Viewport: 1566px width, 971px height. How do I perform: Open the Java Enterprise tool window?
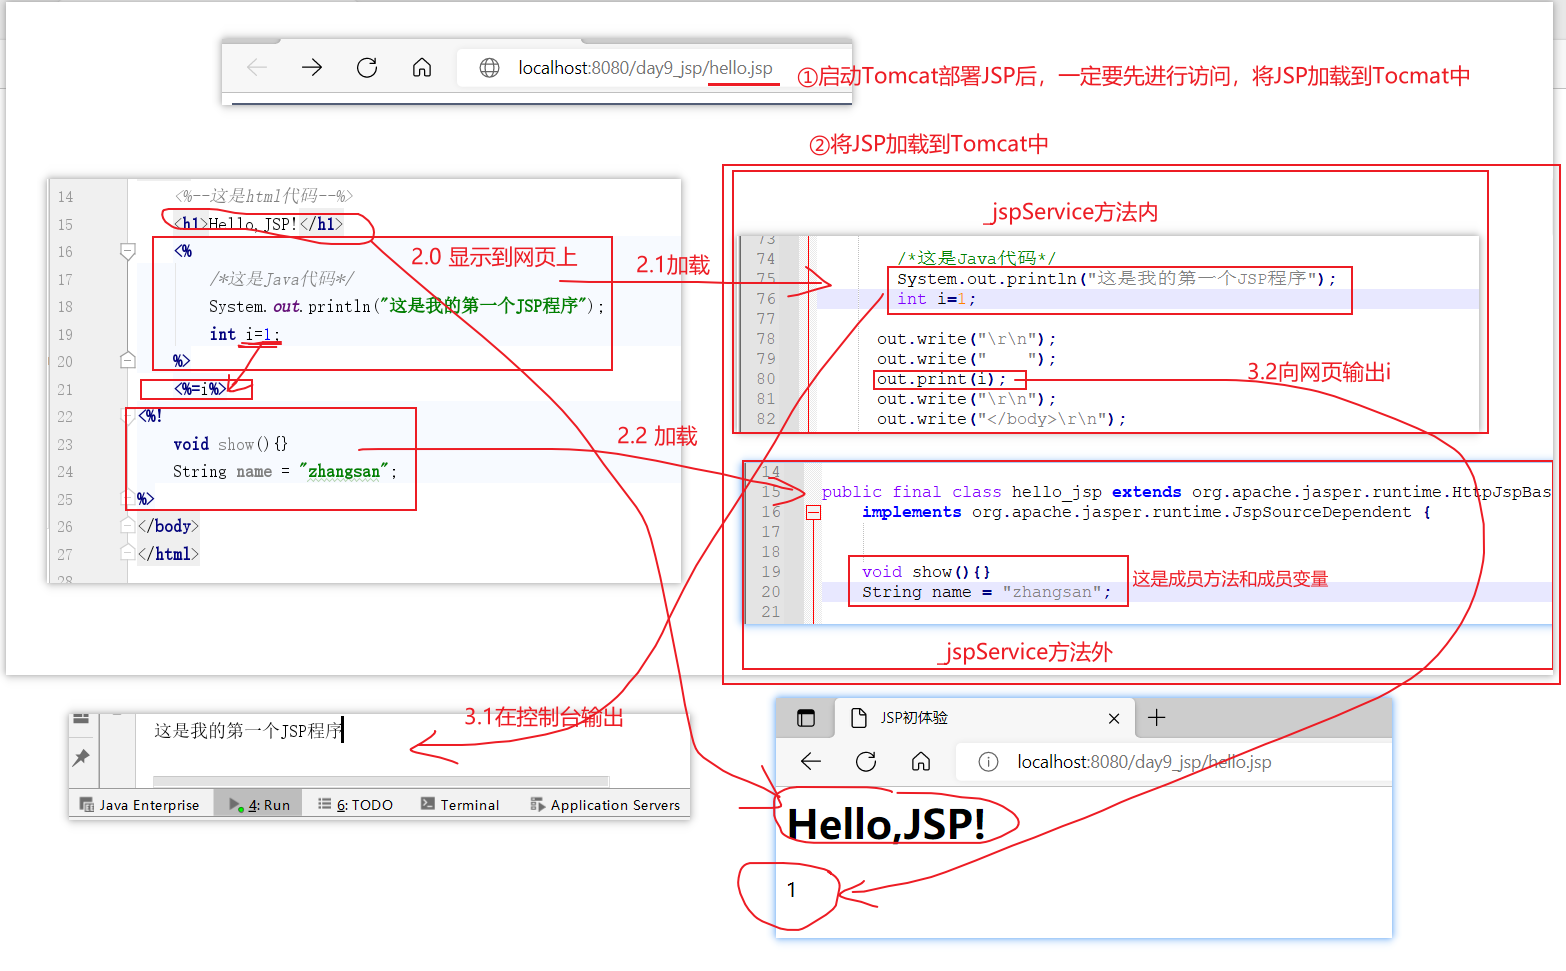pyautogui.click(x=140, y=805)
